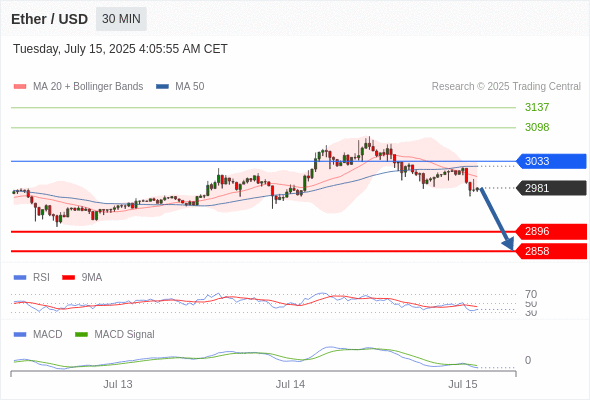
Task: Click the blue downward forecast arrow
Action: pyautogui.click(x=497, y=219)
